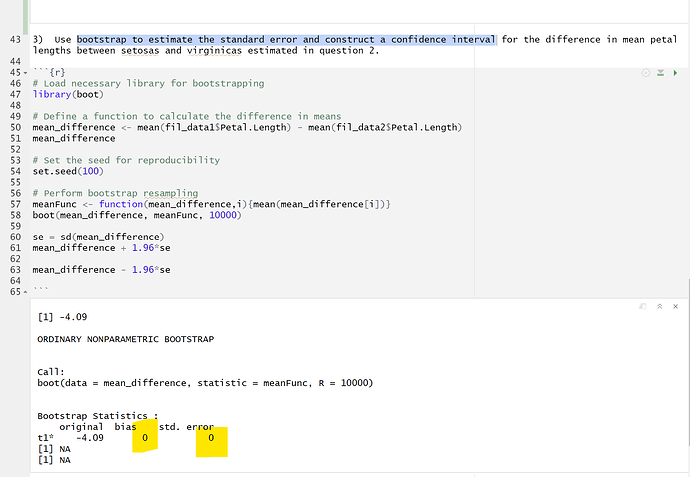Click line number 60 in the gutter
690x477 pixels.
point(15,237)
